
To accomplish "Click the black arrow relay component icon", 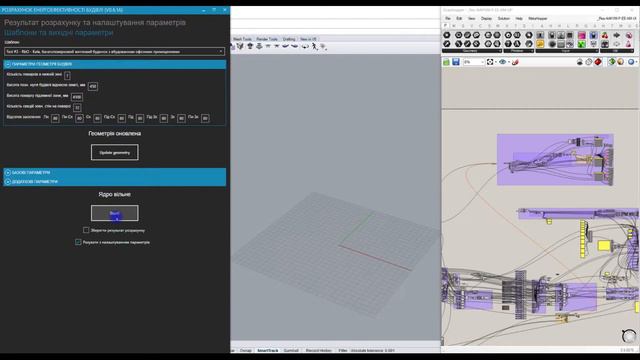I will (616, 36).
